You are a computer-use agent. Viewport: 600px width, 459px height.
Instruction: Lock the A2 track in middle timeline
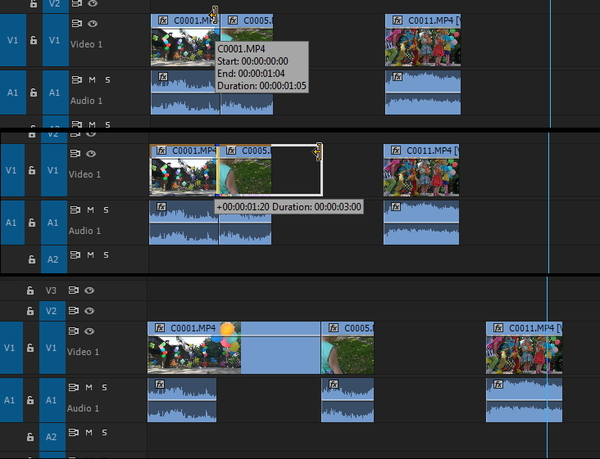point(33,256)
